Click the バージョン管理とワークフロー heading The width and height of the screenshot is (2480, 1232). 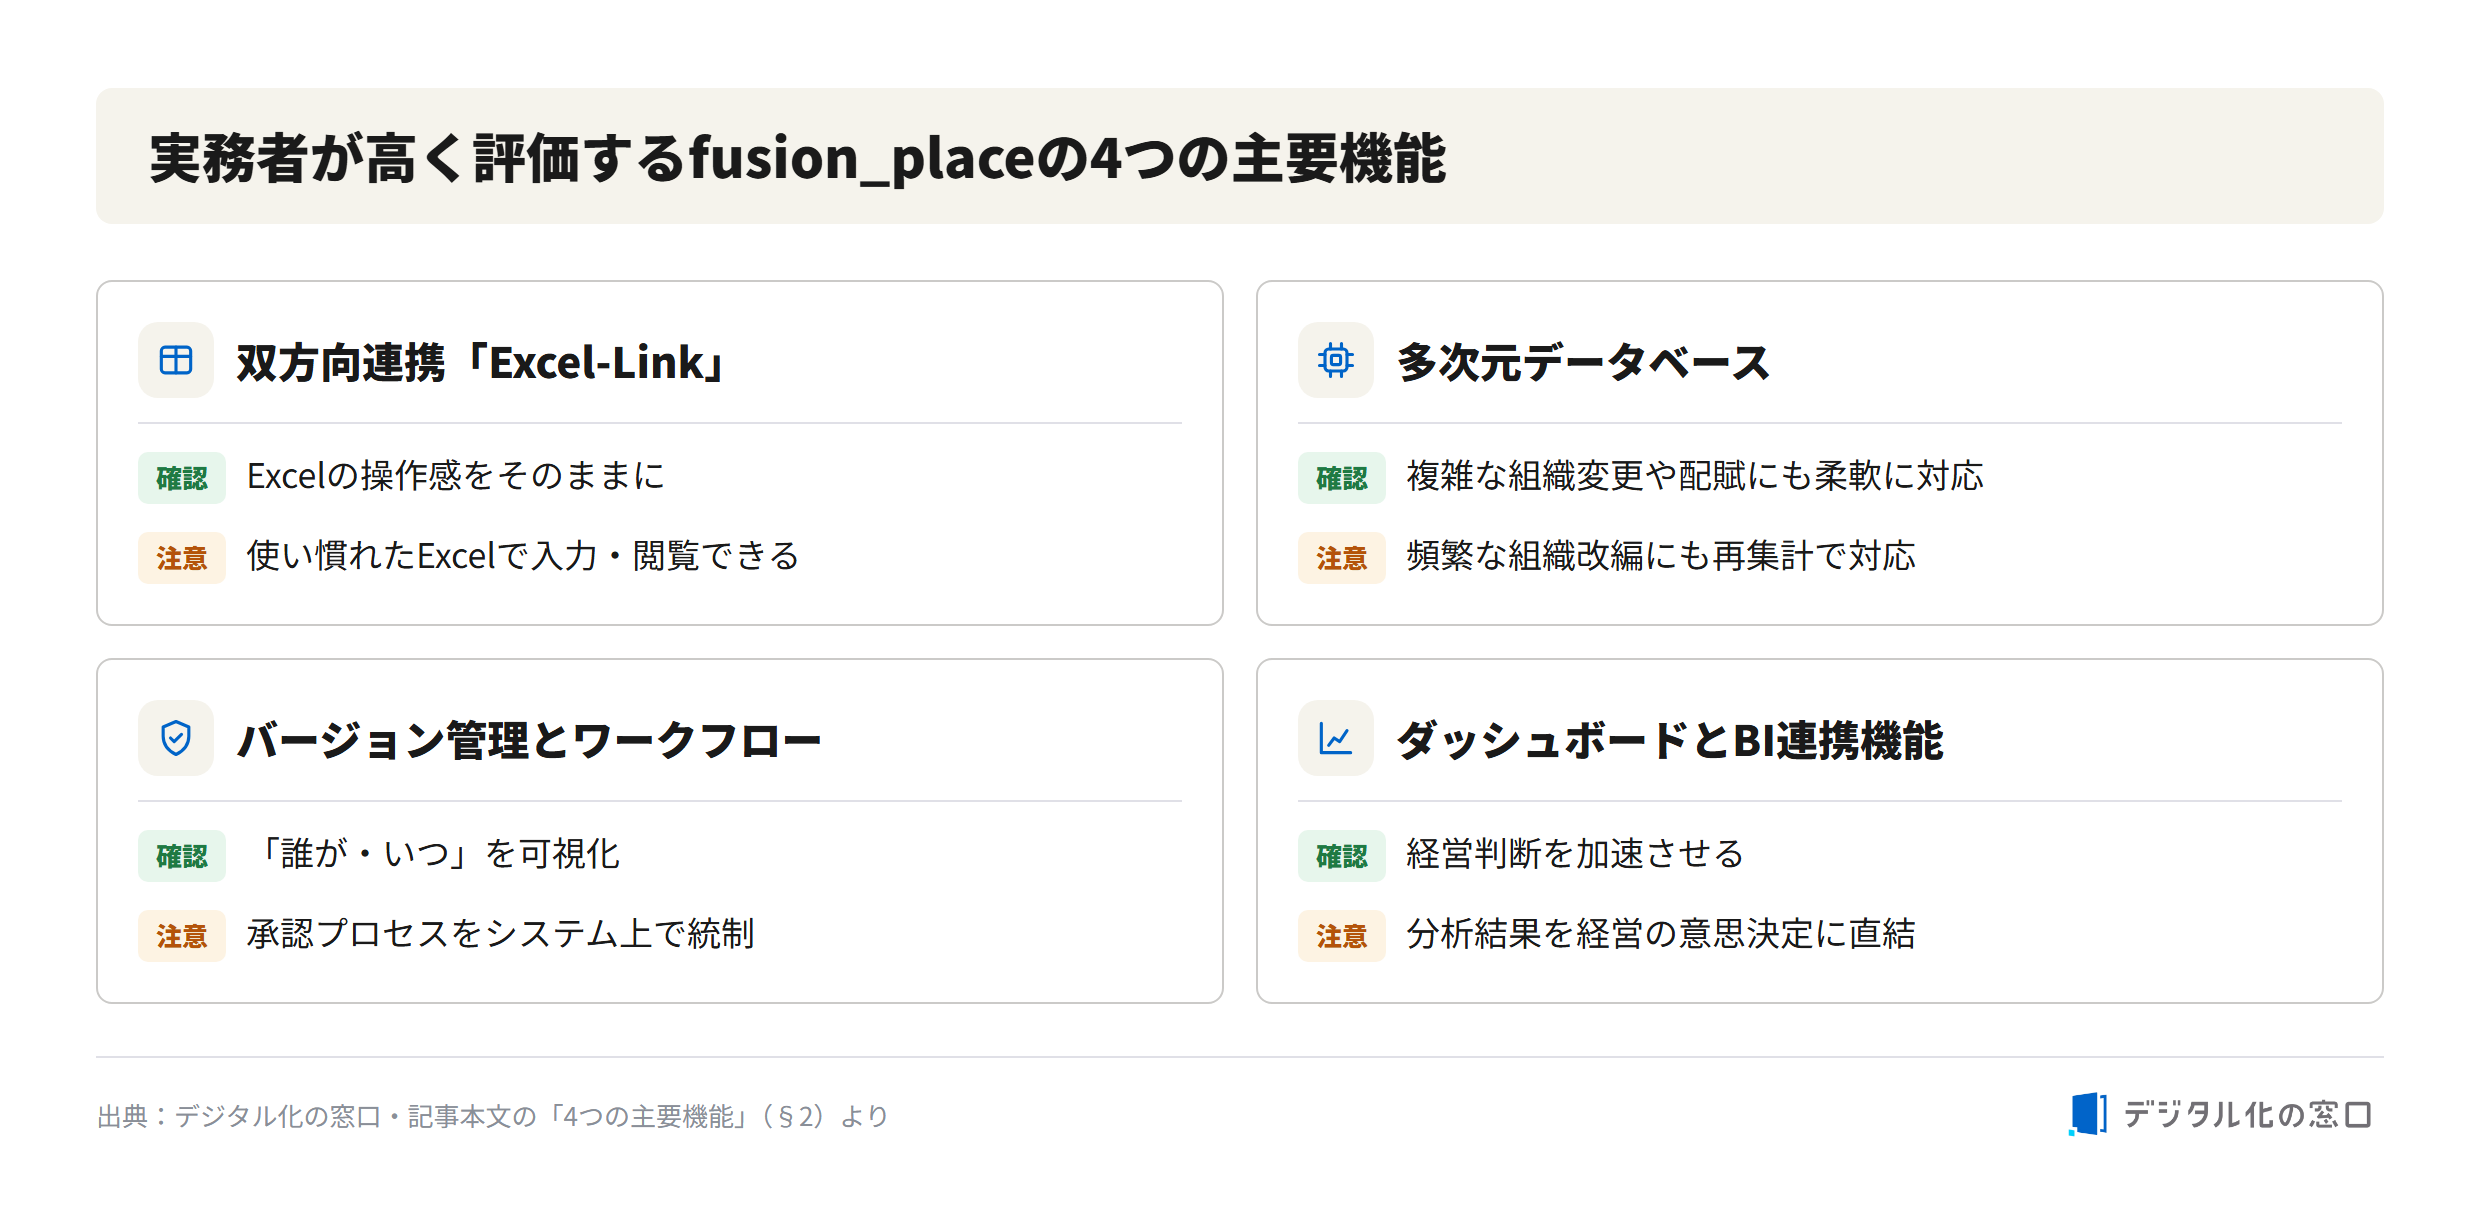[x=529, y=740]
